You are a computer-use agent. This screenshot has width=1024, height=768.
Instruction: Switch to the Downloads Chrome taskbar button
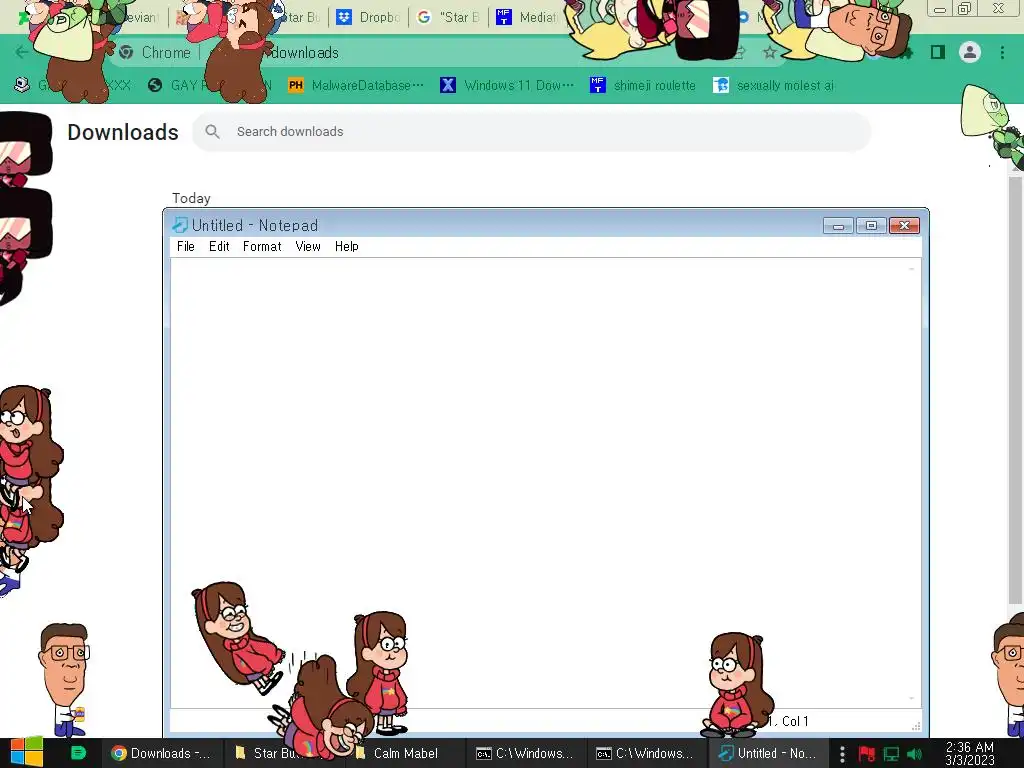[x=162, y=753]
